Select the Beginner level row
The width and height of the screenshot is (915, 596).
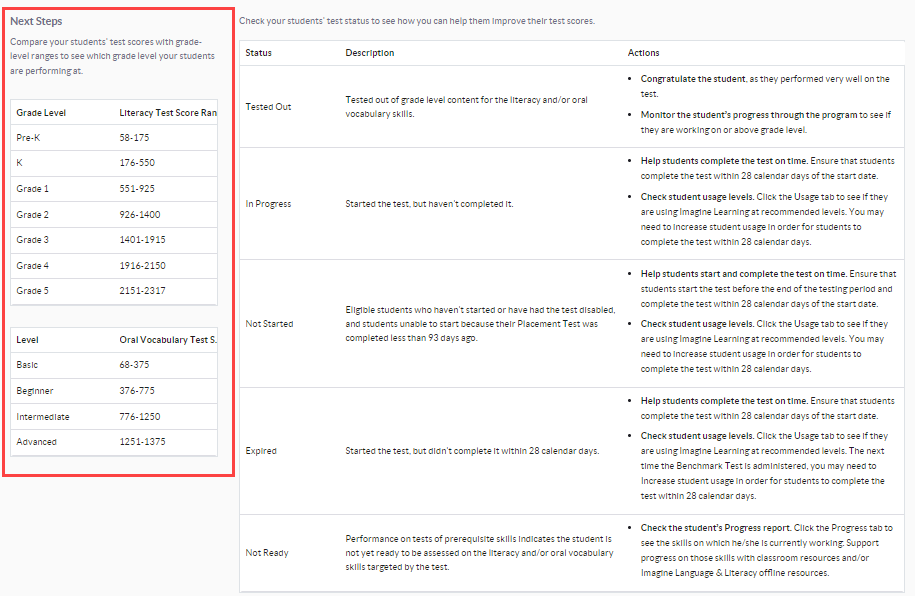pyautogui.click(x=35, y=391)
